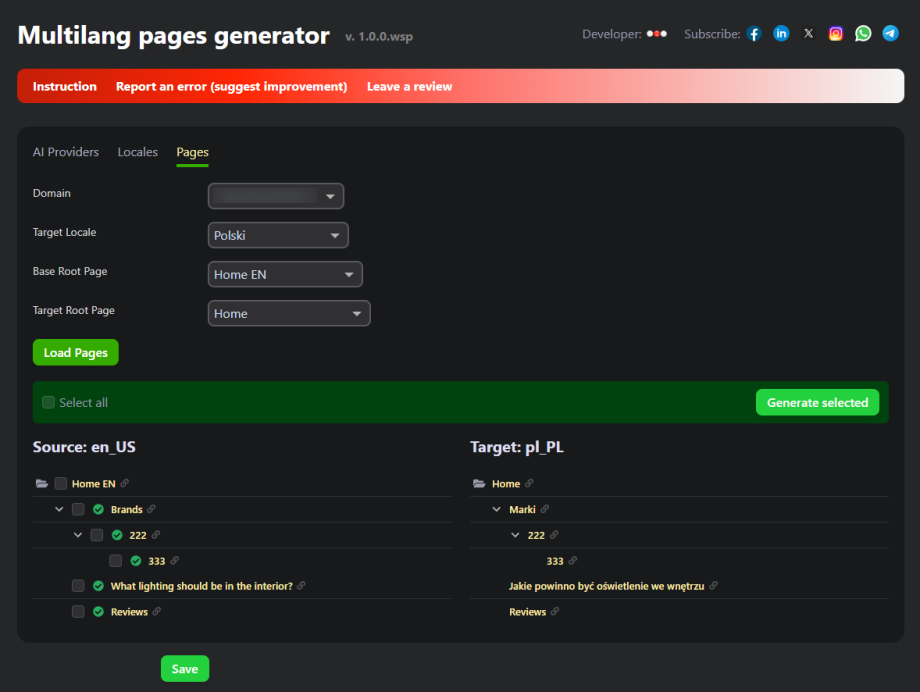Check the Home EN source page checkbox

[61, 484]
